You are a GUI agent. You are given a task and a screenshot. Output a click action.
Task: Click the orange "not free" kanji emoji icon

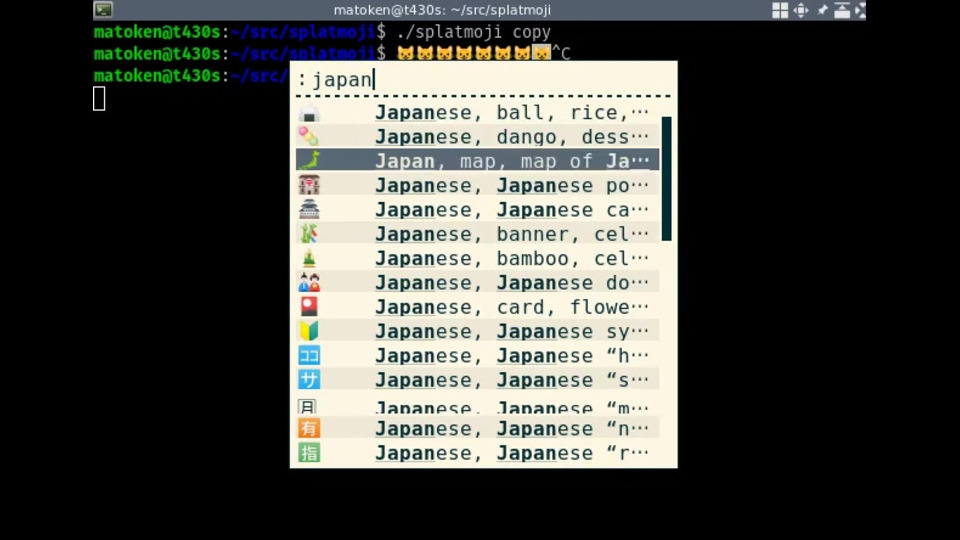[x=309, y=428]
